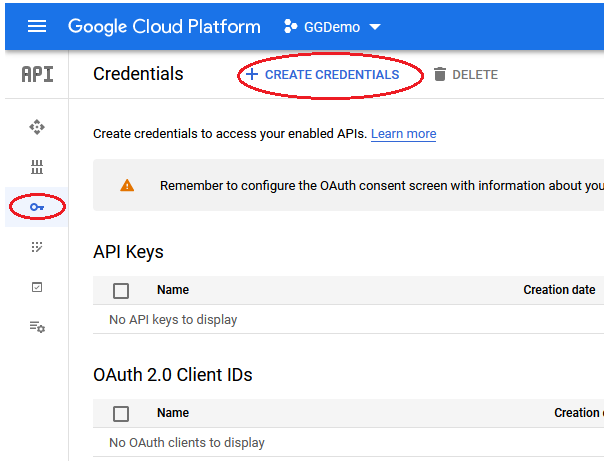Sort API Keys by Creation date
Image resolution: width=609 pixels, height=461 pixels.
pos(559,290)
